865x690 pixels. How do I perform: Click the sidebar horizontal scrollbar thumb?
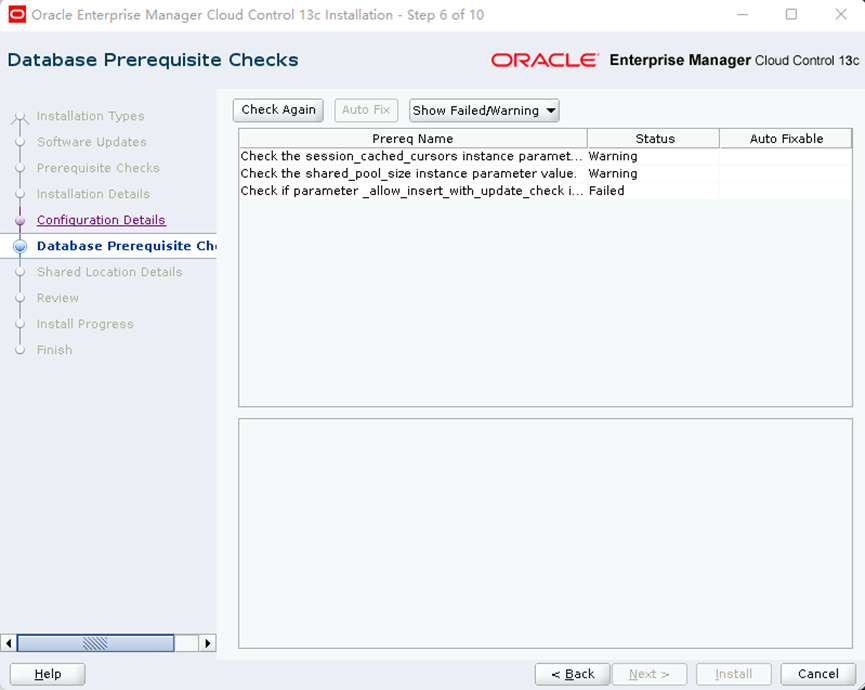95,643
